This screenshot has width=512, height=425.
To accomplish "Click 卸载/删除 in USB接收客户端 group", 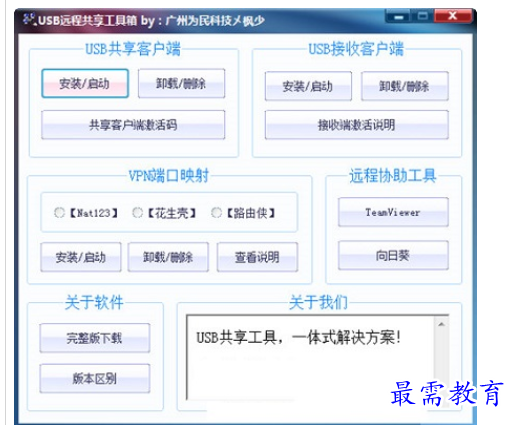I will (x=405, y=86).
